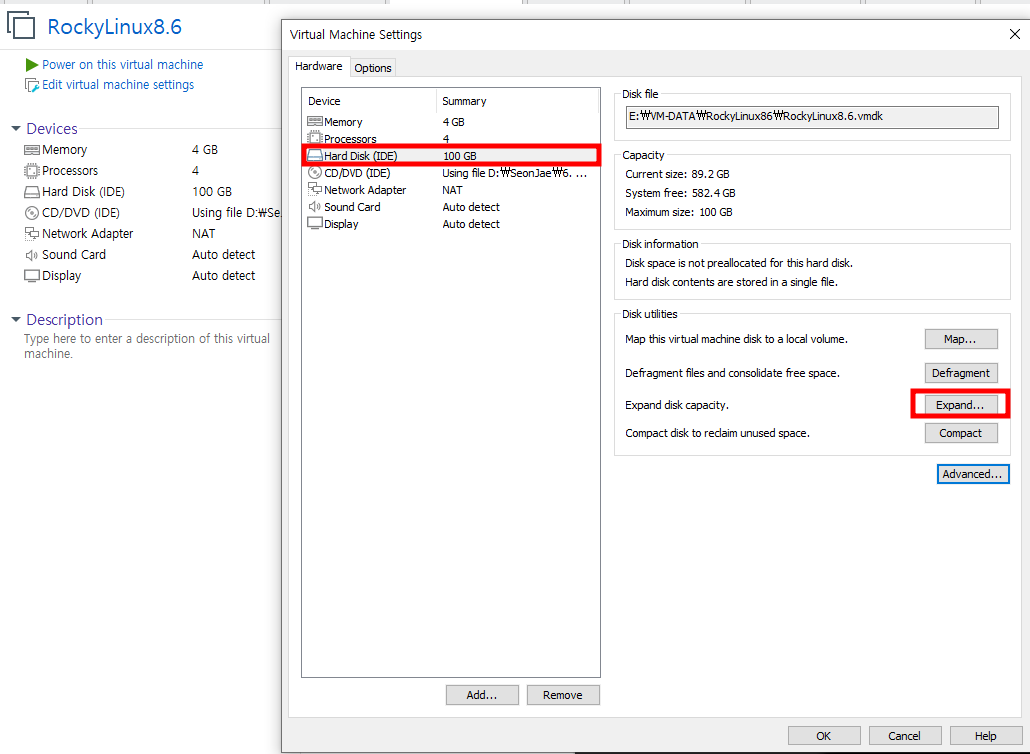
Task: Click the Device column header
Action: pyautogui.click(x=370, y=101)
